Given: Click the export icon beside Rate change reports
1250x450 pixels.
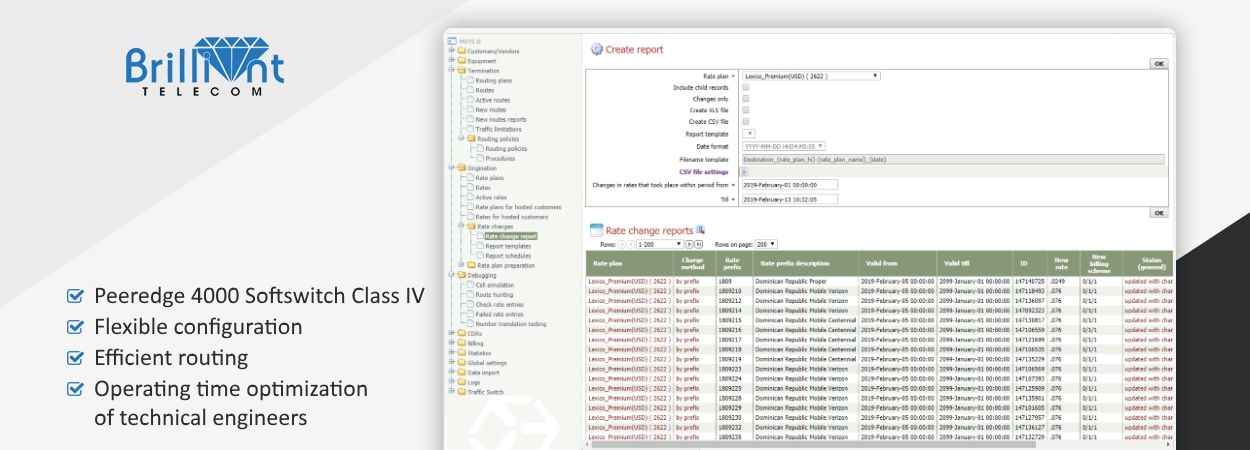Looking at the screenshot, I should click(700, 230).
